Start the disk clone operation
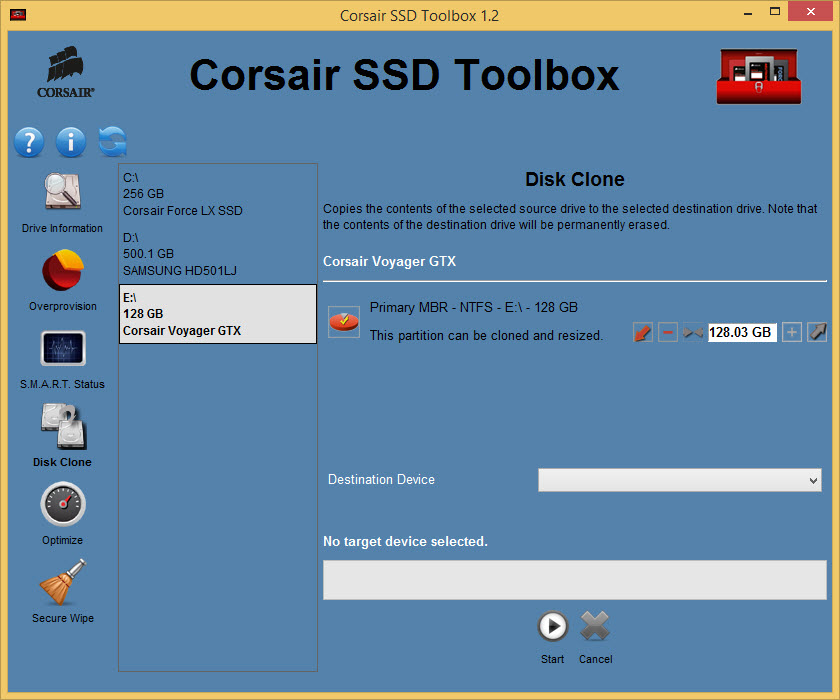Viewport: 840px width, 700px height. pyautogui.click(x=553, y=627)
